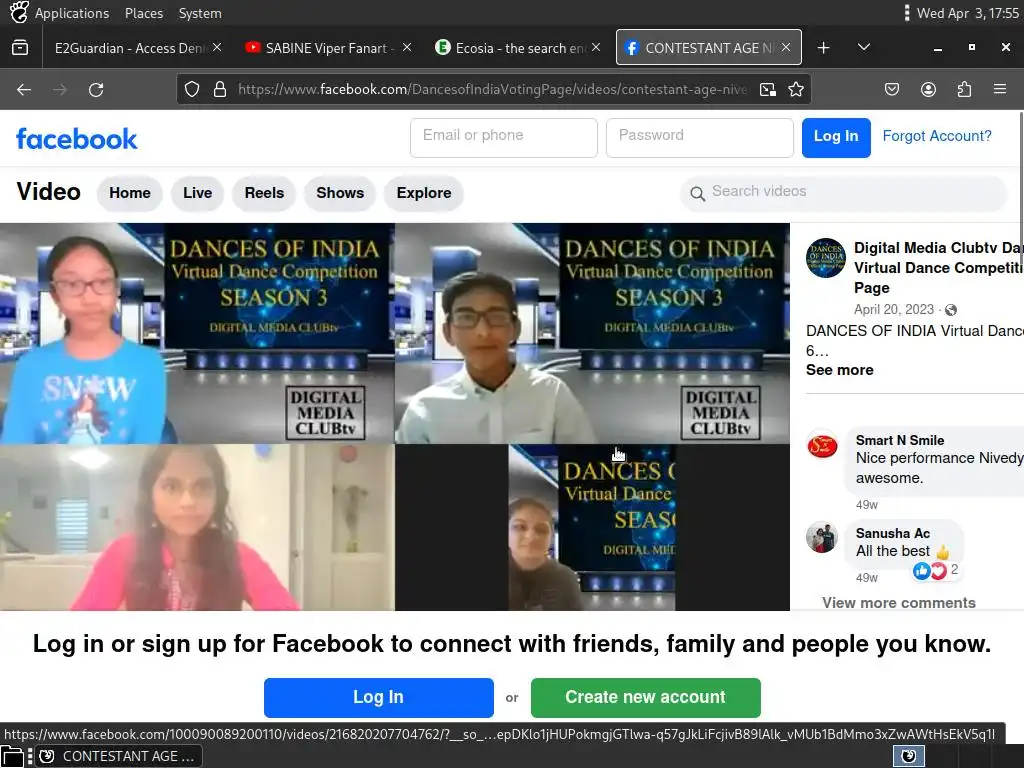Click the Firefox icon in bottom-right panel
Screen dimensions: 1024x768
908,756
